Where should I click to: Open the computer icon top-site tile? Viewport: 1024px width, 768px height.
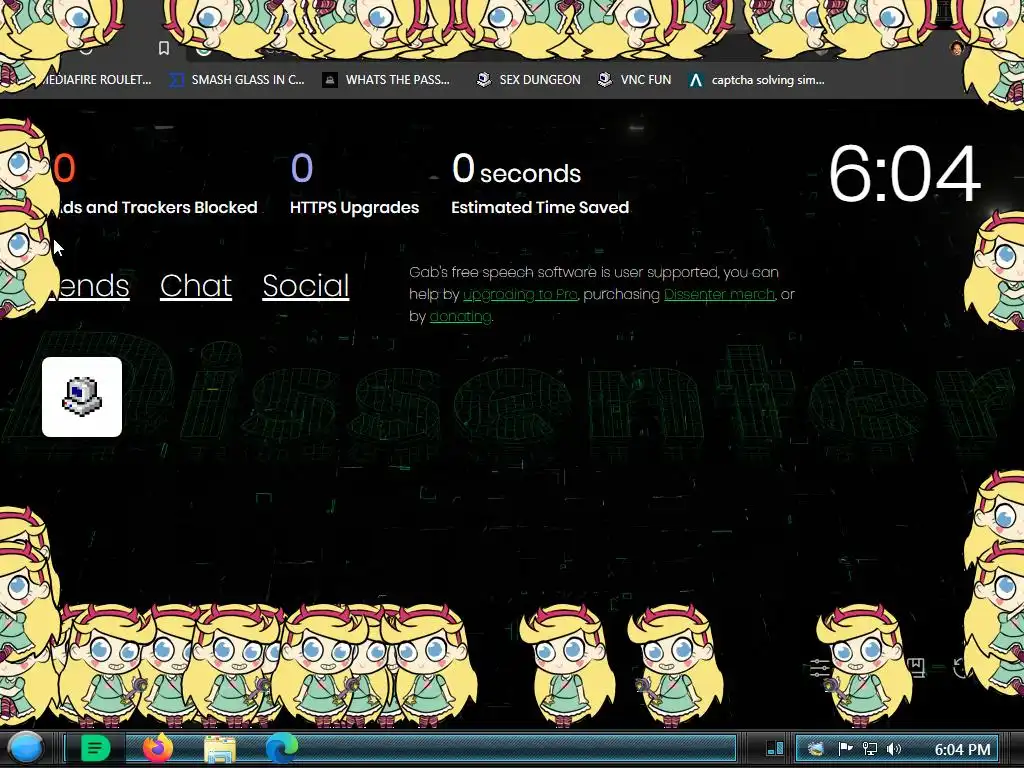click(x=82, y=396)
